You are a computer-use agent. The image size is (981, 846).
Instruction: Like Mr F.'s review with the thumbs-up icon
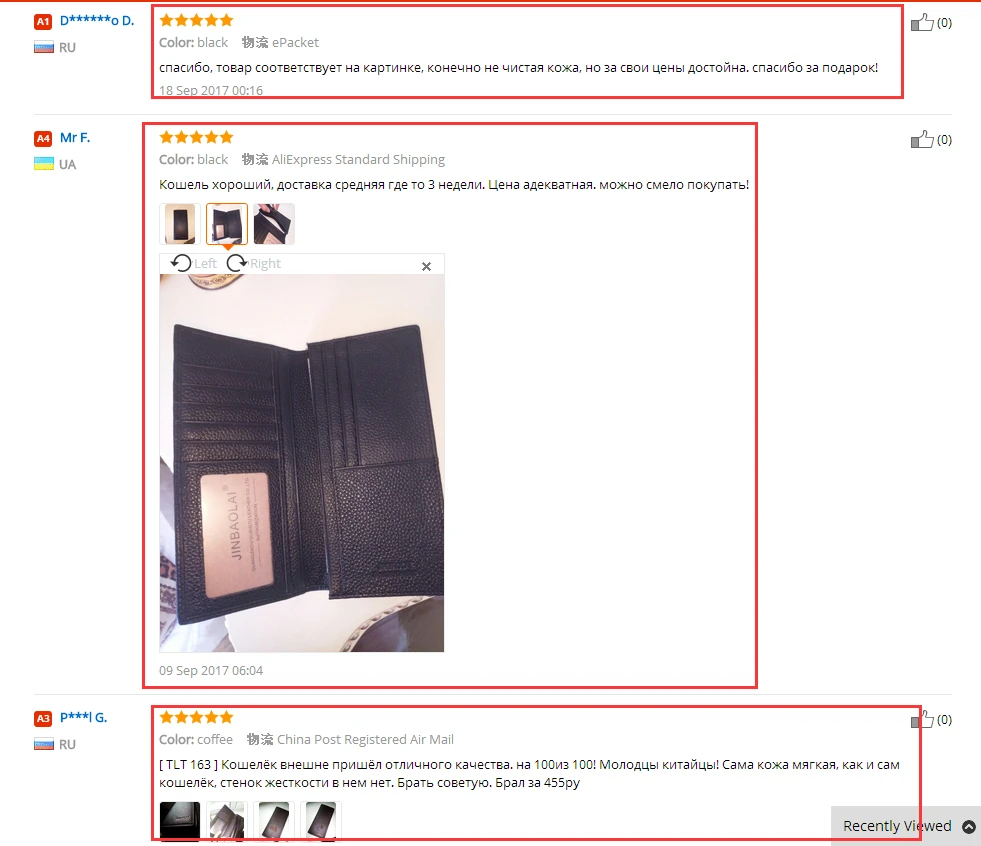click(922, 139)
